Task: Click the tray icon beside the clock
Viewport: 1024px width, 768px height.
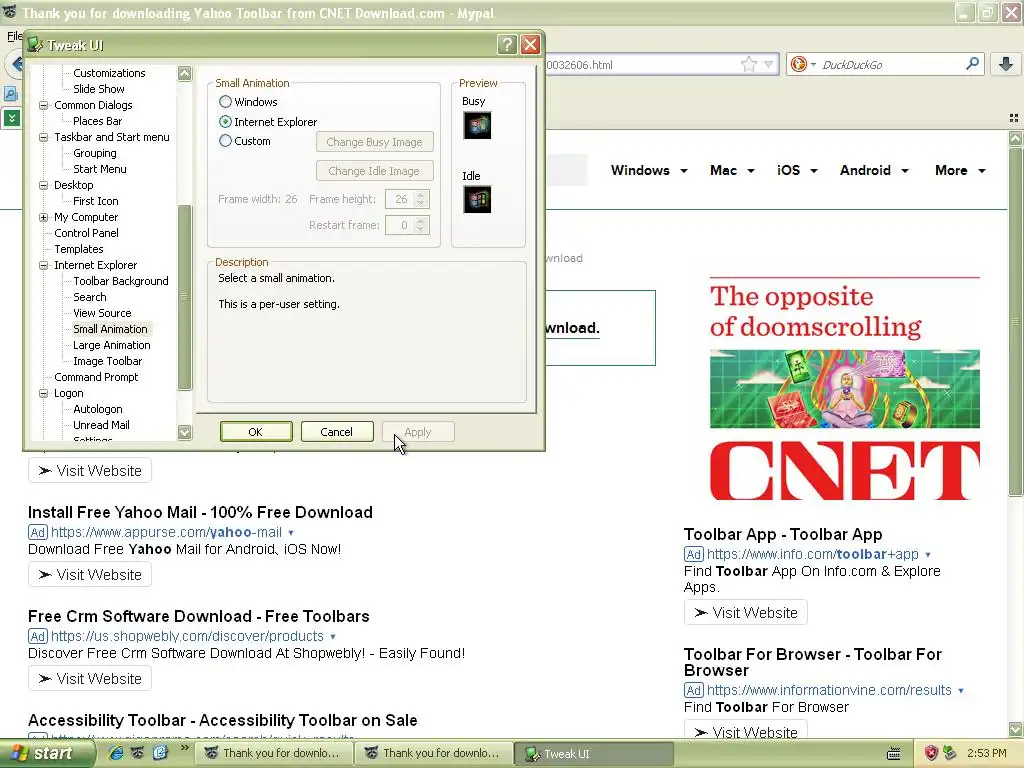Action: pyautogui.click(x=950, y=753)
